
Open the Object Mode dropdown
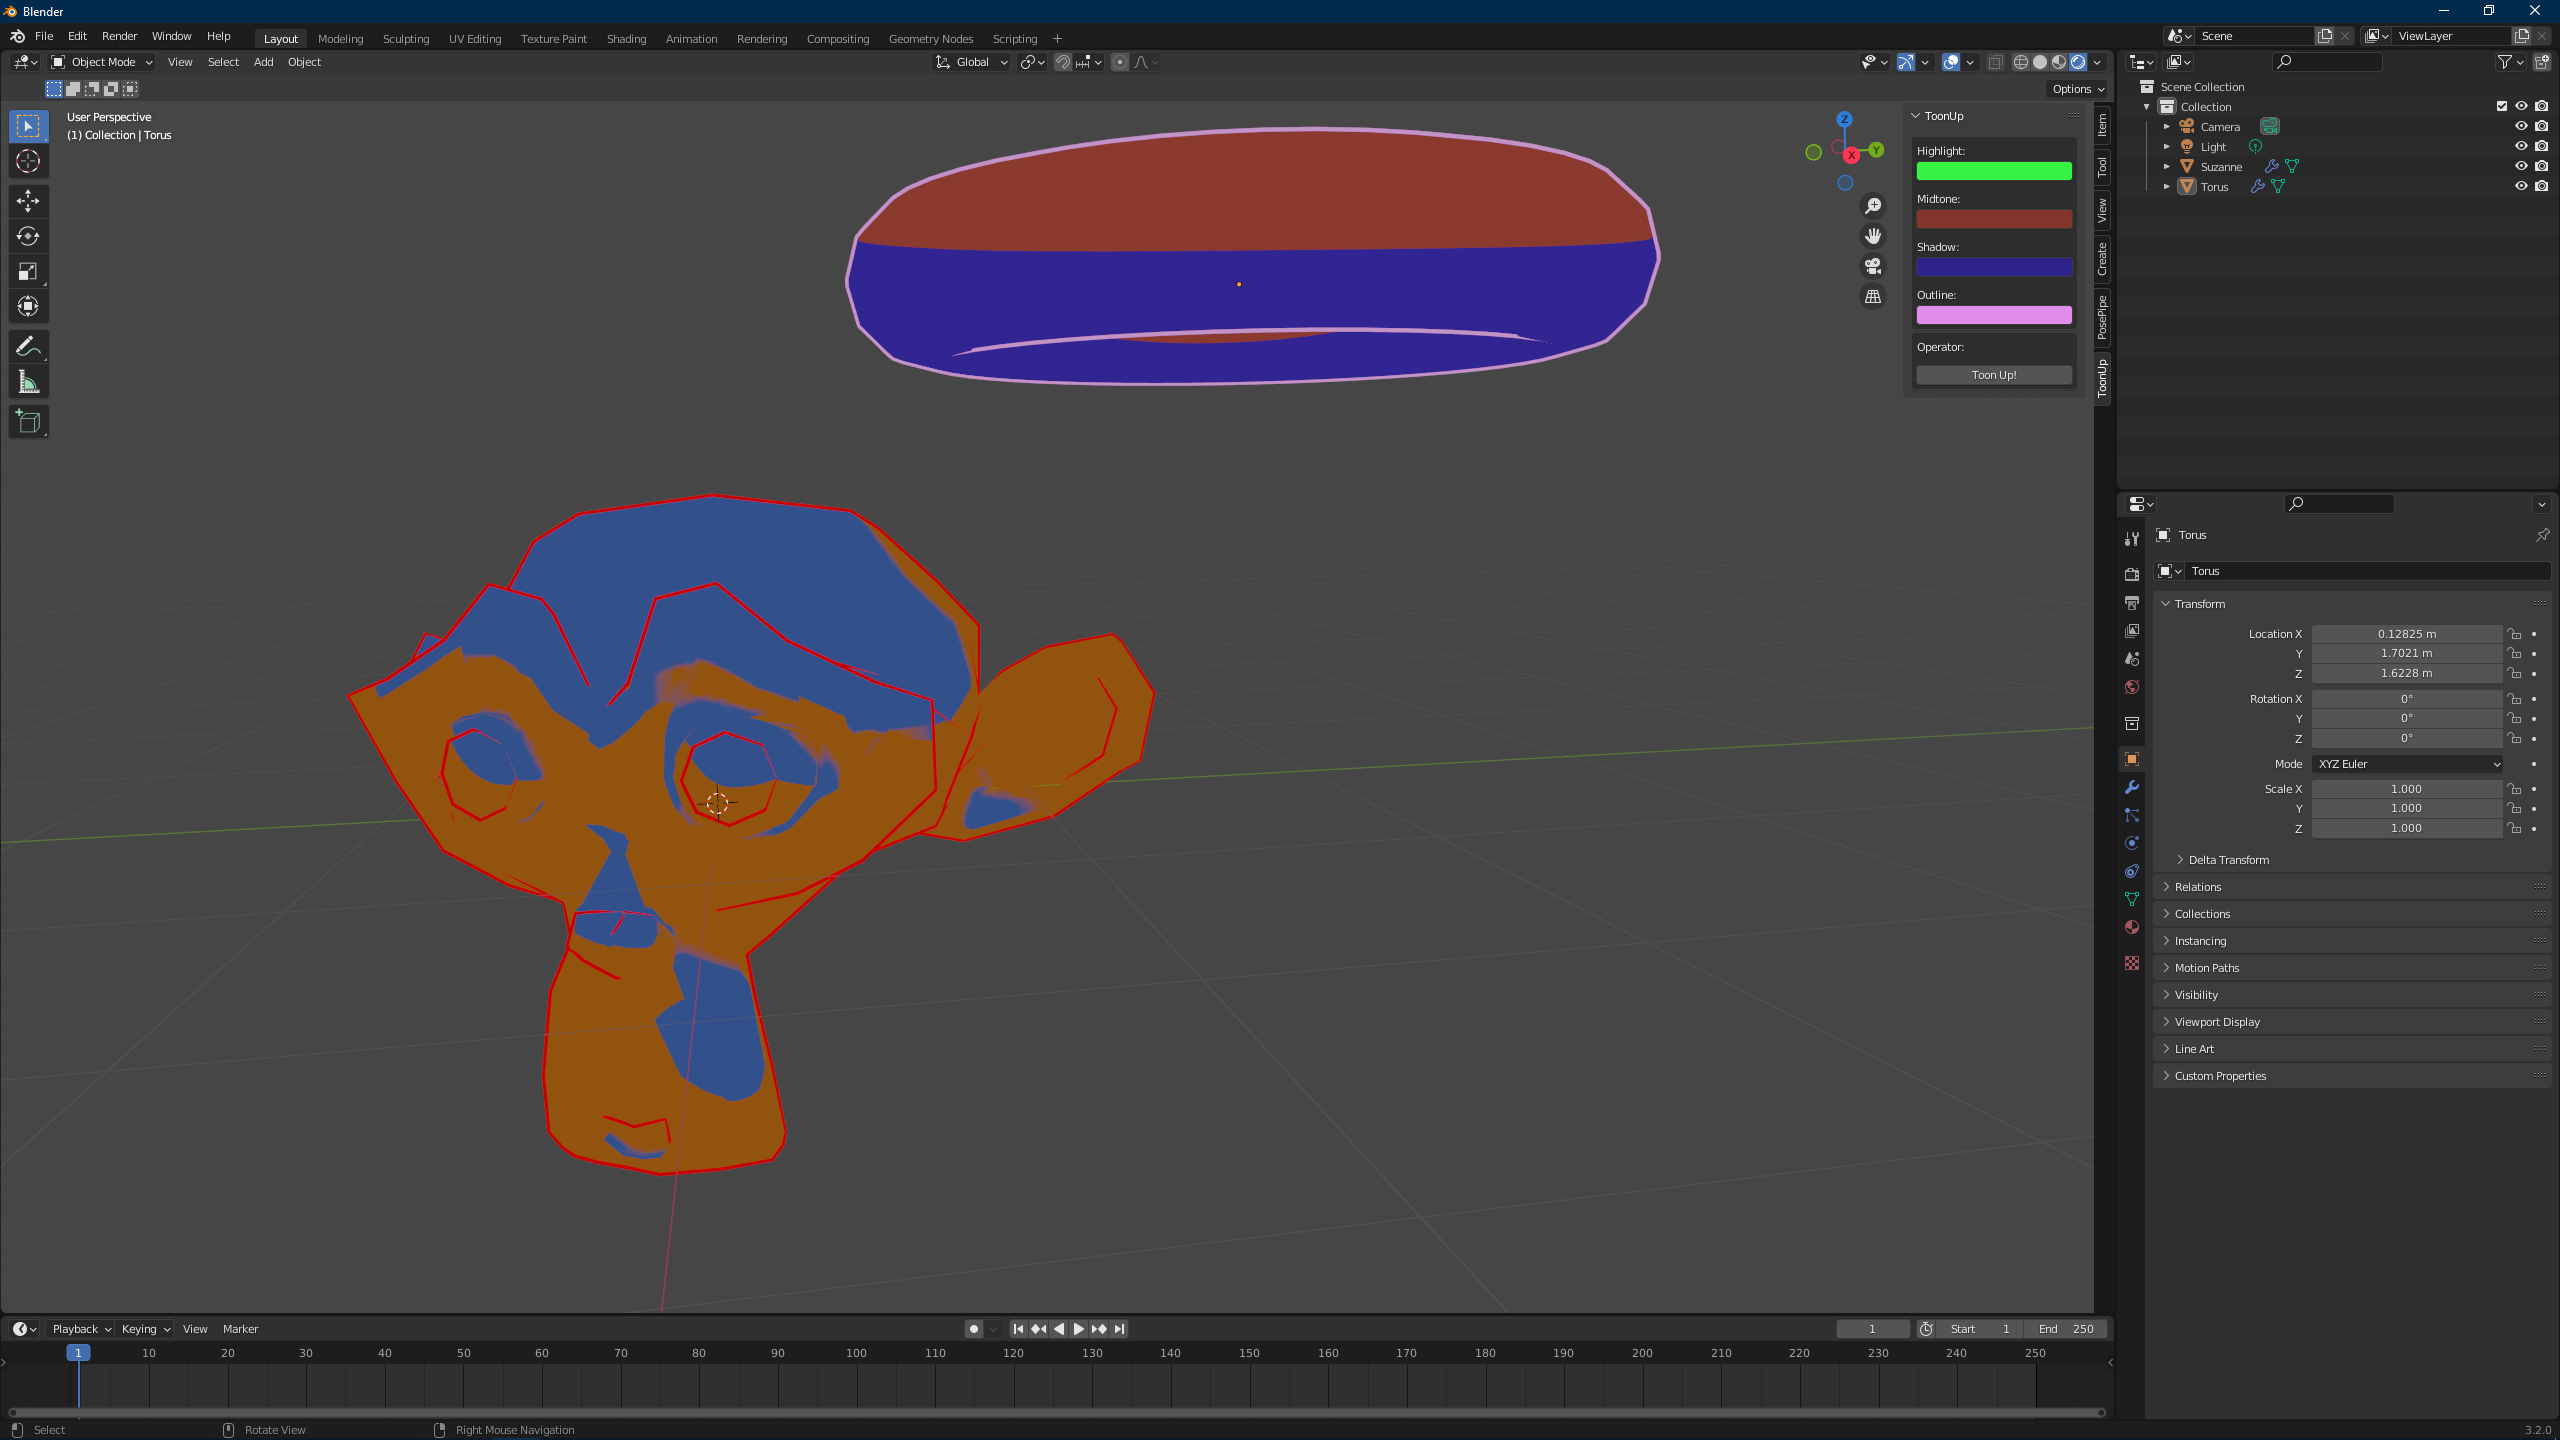102,62
